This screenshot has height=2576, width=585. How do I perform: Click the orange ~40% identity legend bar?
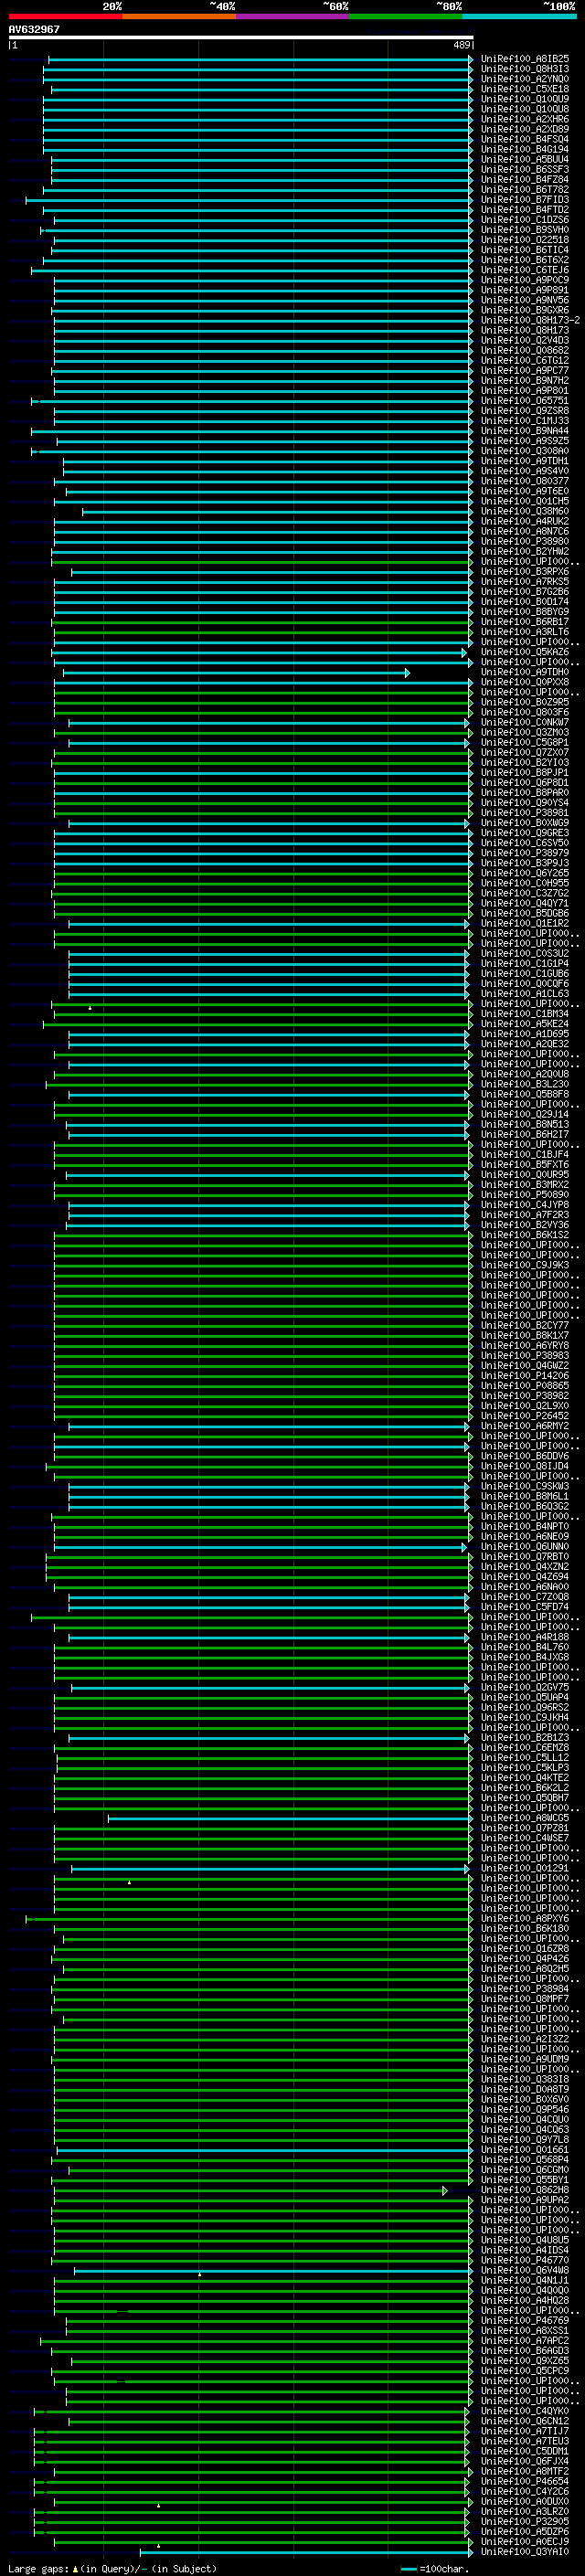click(179, 16)
